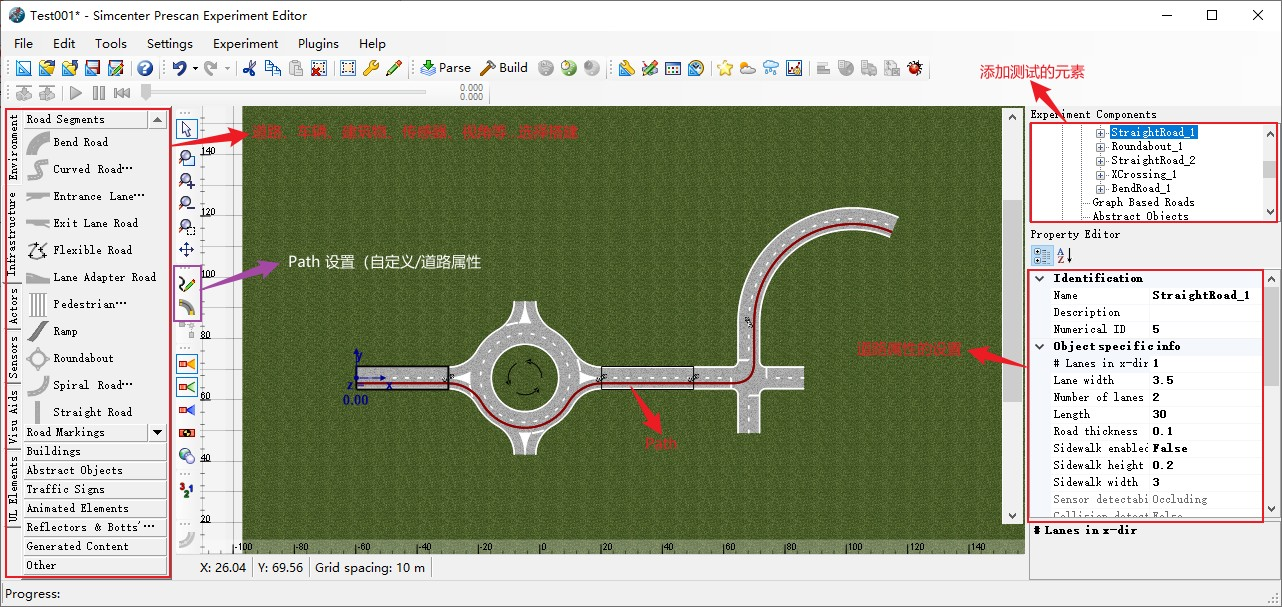The image size is (1282, 607).
Task: Click the alphabetical sort button in Property Editor
Action: pos(1064,255)
